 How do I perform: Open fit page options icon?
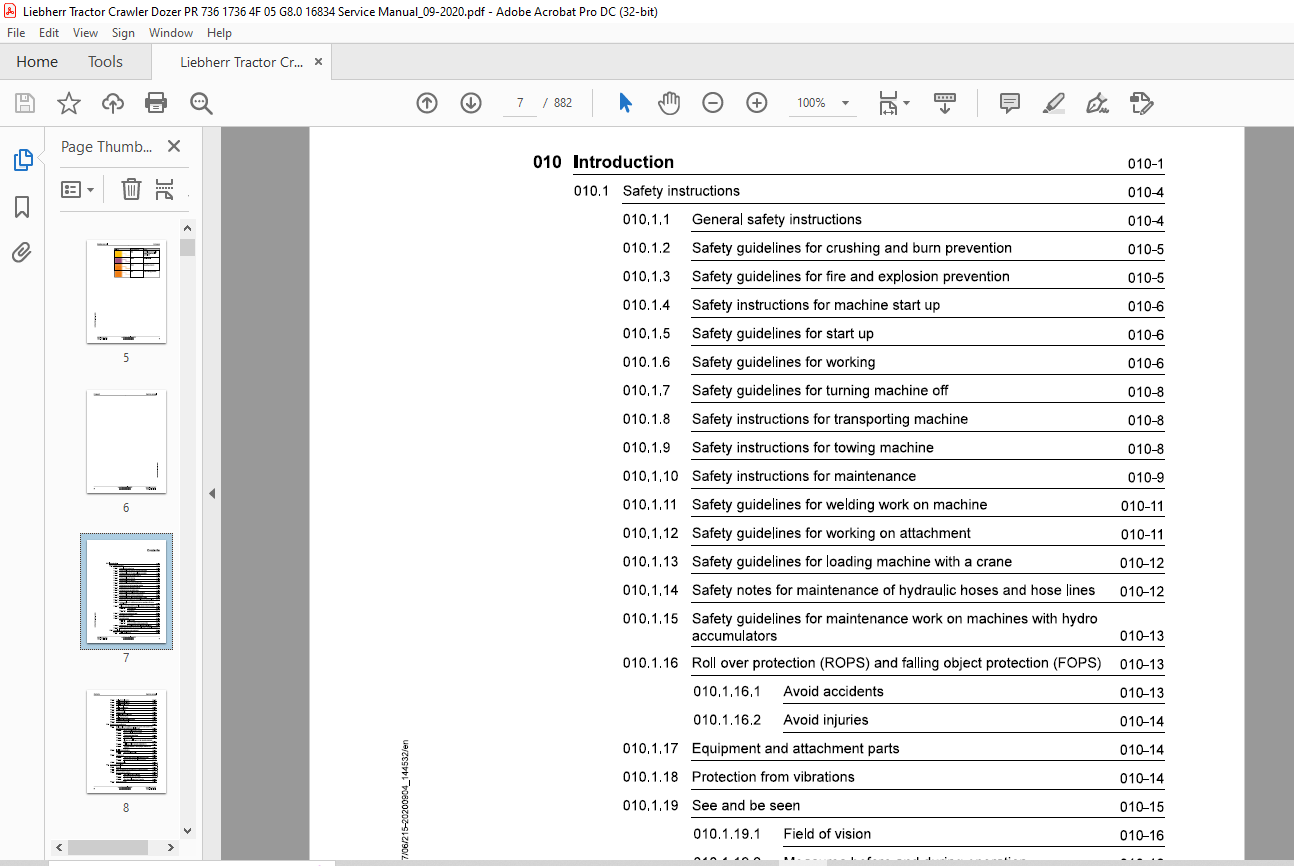coord(888,103)
